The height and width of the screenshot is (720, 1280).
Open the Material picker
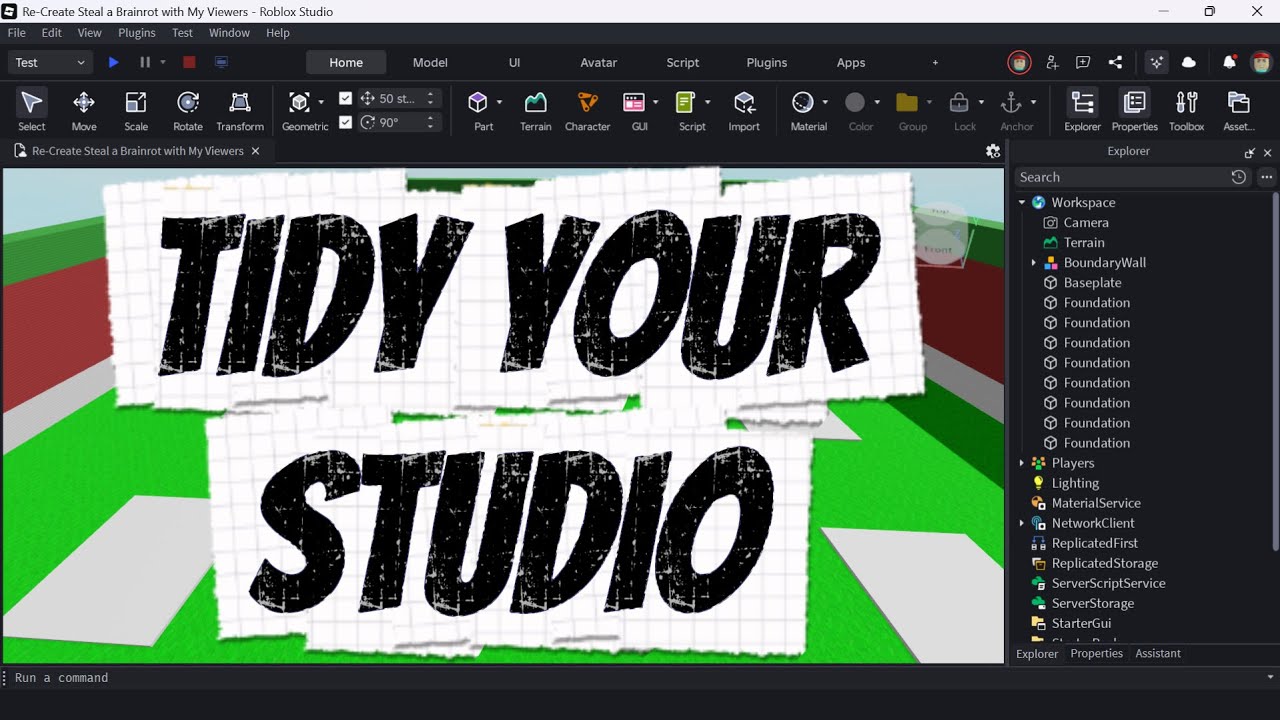coord(802,102)
